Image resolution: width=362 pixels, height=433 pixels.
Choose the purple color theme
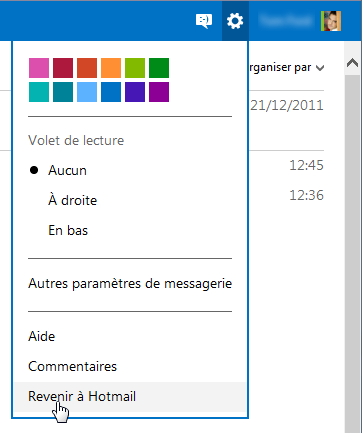click(159, 92)
